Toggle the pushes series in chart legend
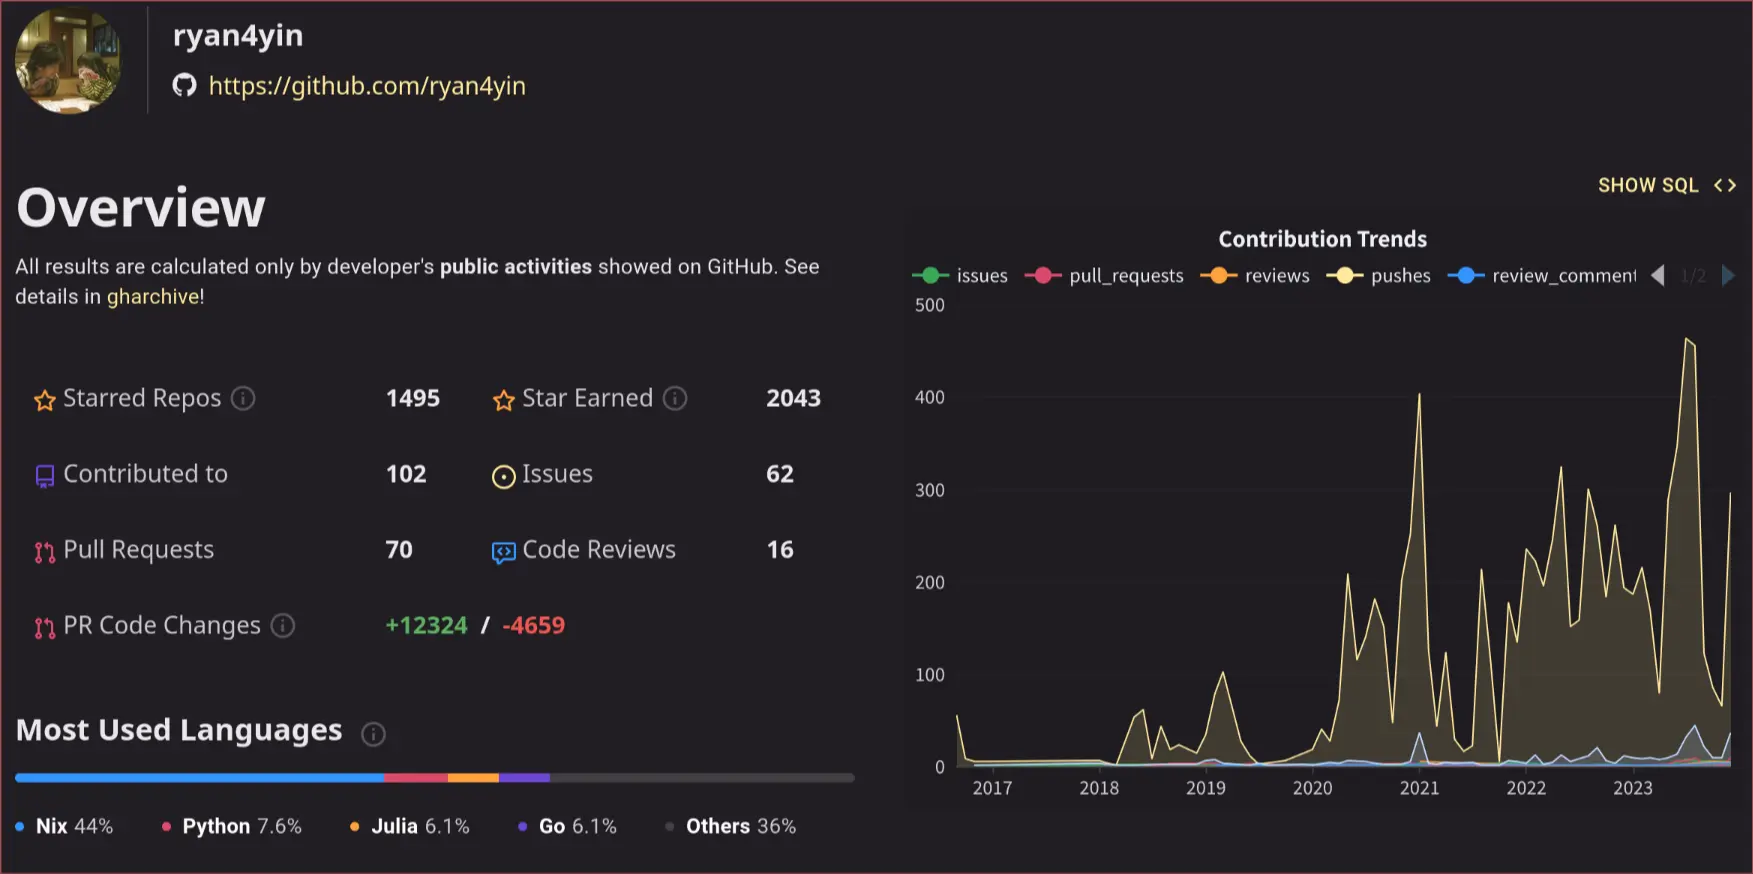The width and height of the screenshot is (1753, 874). point(1379,276)
